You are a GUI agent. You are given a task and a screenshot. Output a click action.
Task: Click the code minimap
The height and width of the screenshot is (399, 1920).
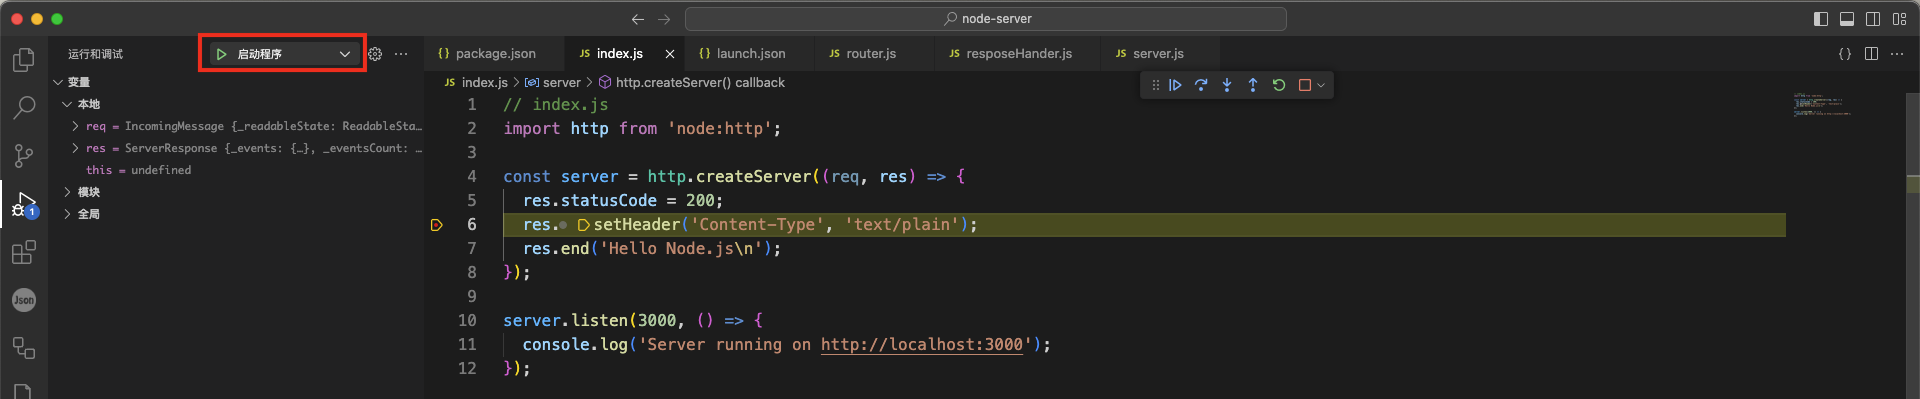(1822, 105)
